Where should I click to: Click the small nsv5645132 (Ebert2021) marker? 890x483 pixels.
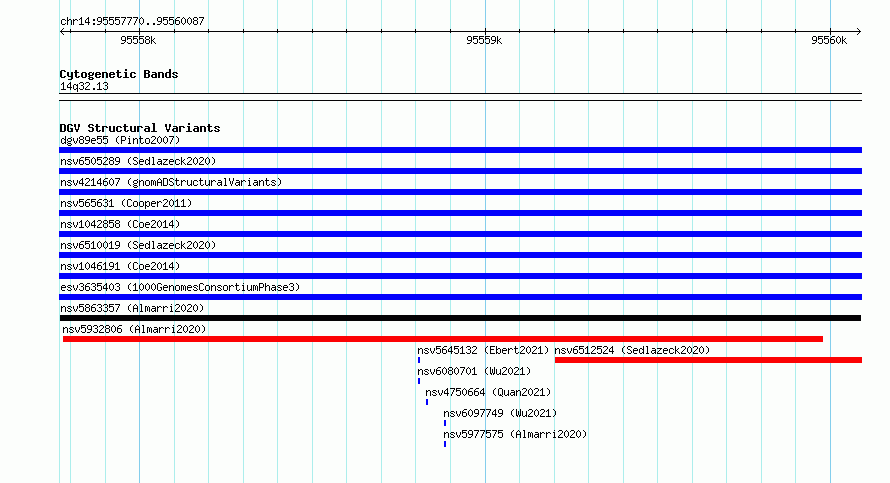tap(419, 360)
